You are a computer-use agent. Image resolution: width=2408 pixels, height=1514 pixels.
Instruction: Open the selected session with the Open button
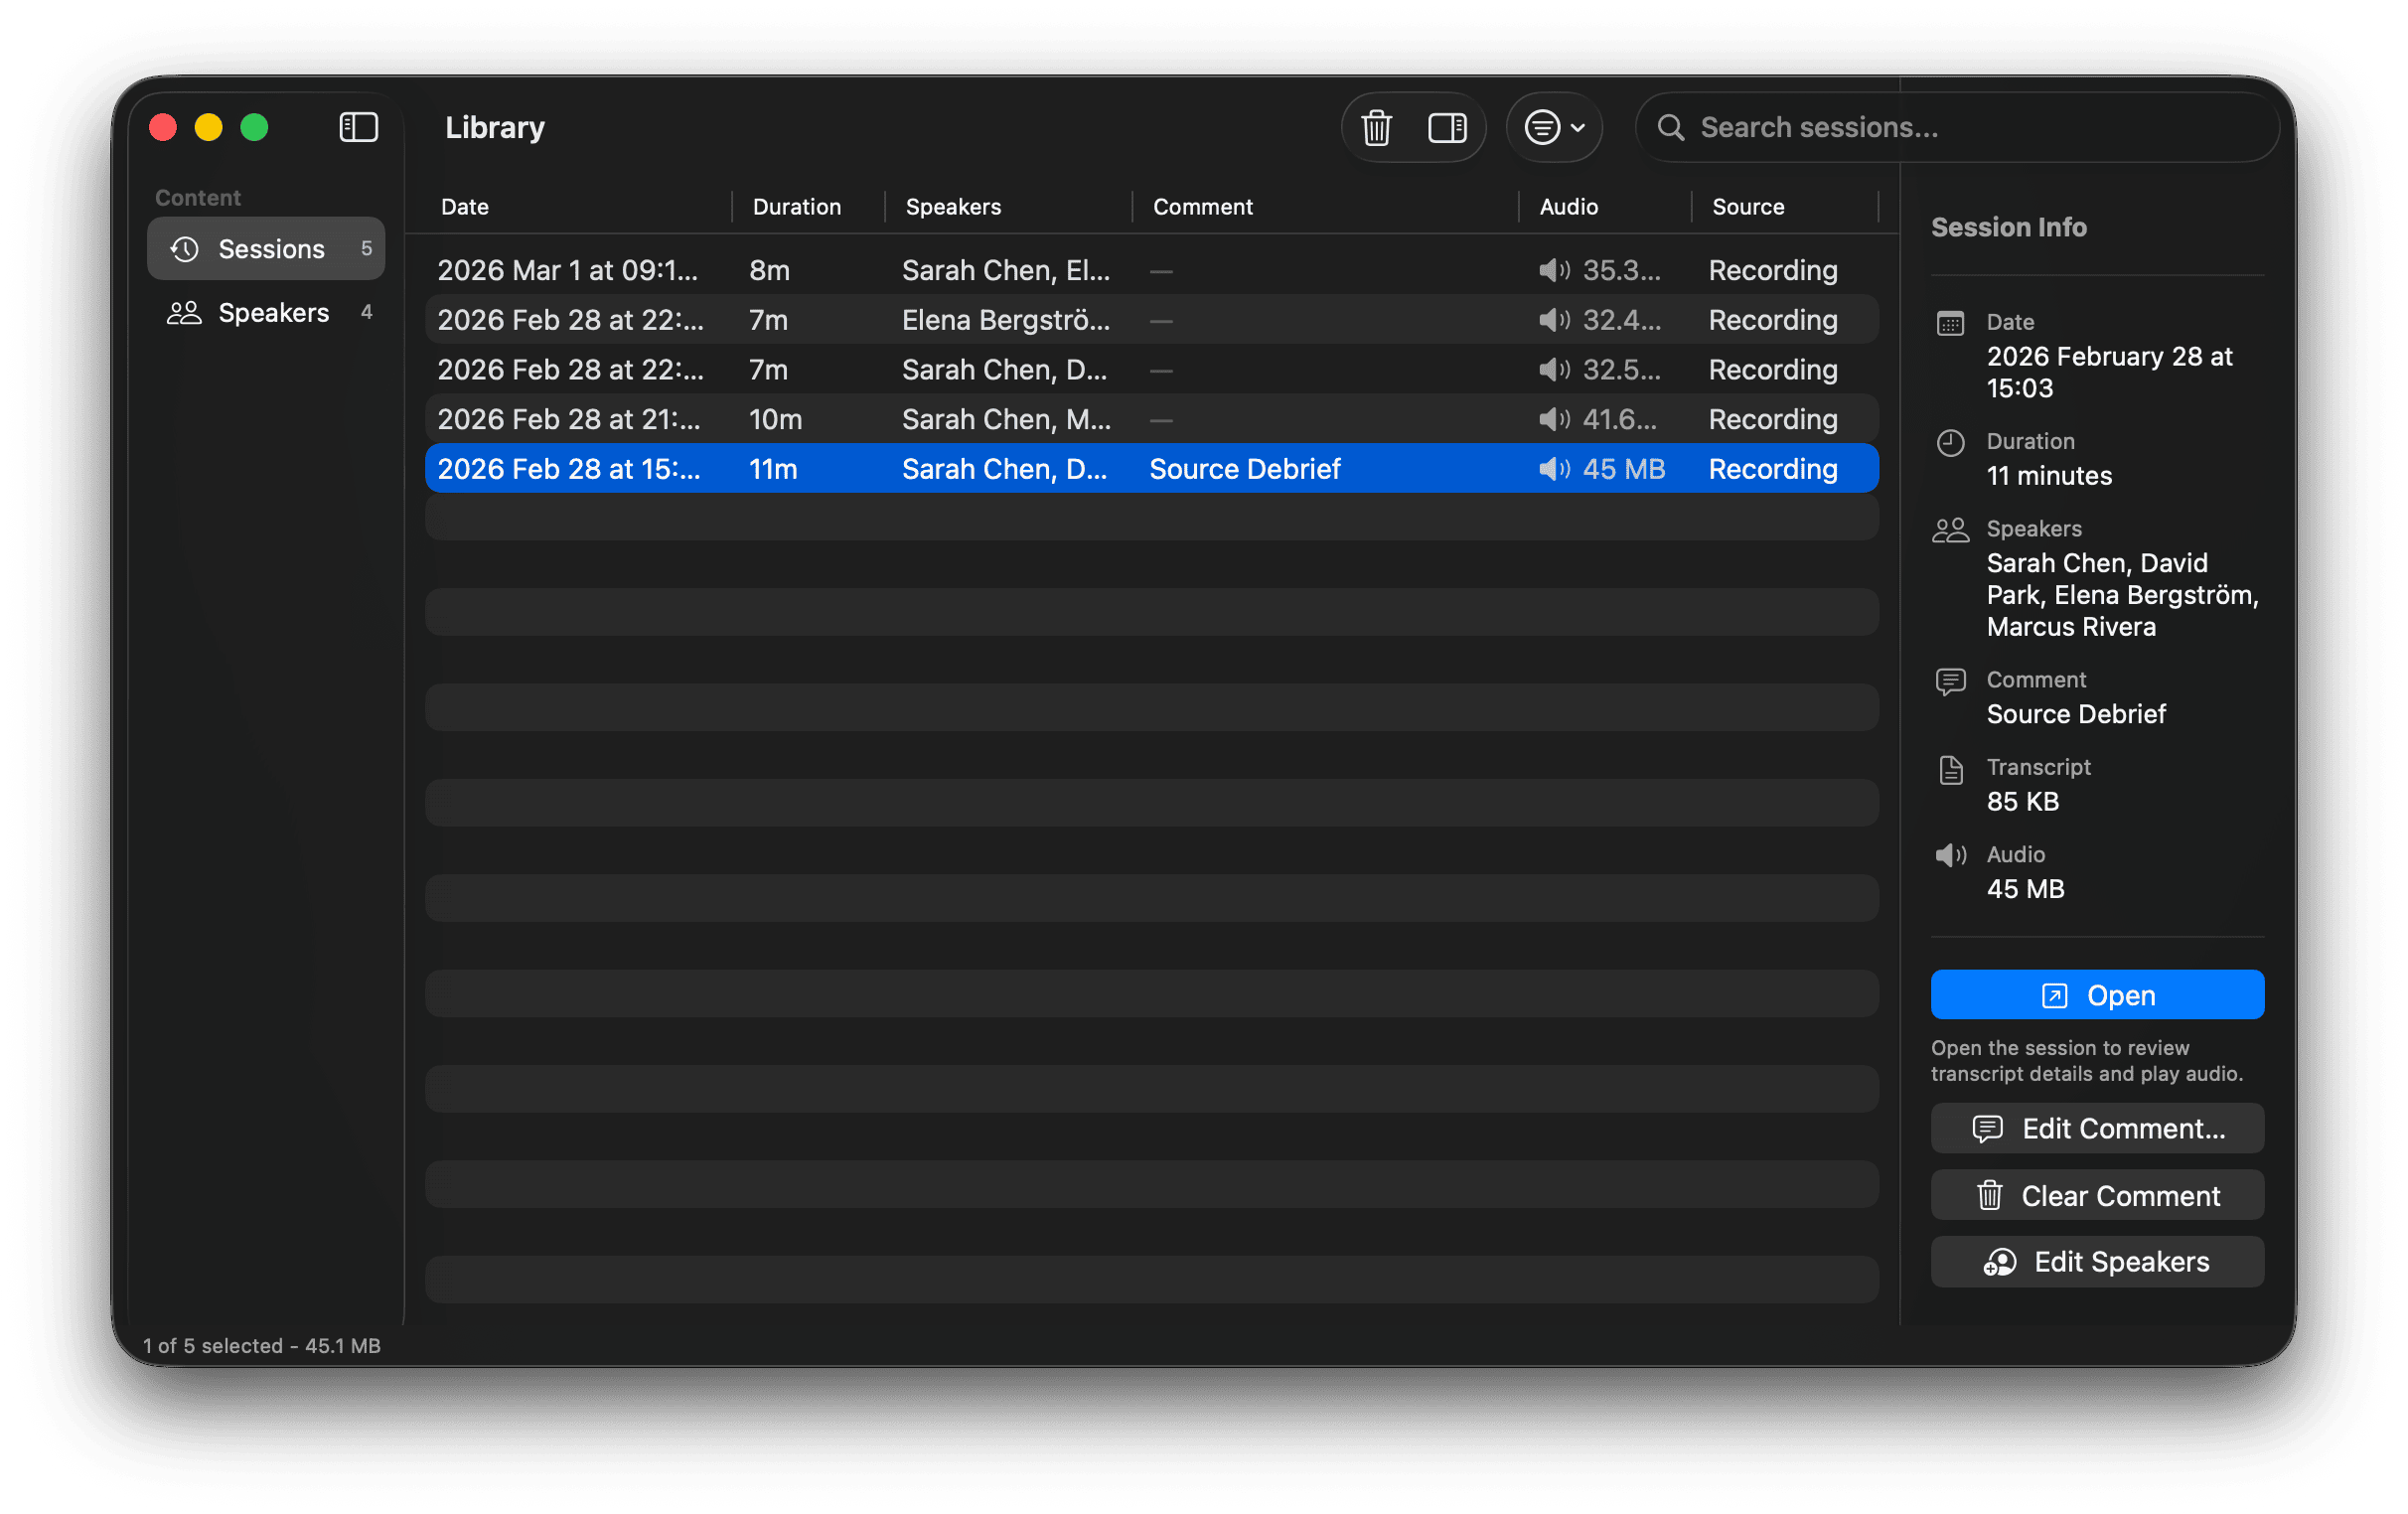click(x=2096, y=994)
